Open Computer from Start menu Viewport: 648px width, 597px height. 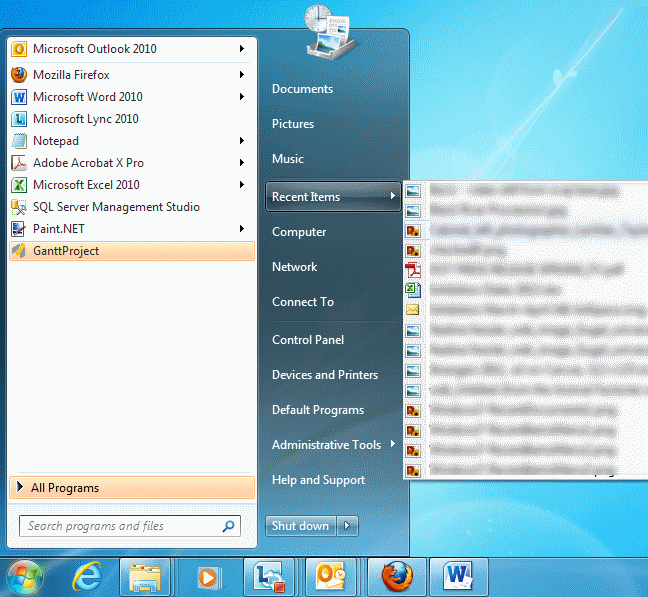tap(299, 232)
